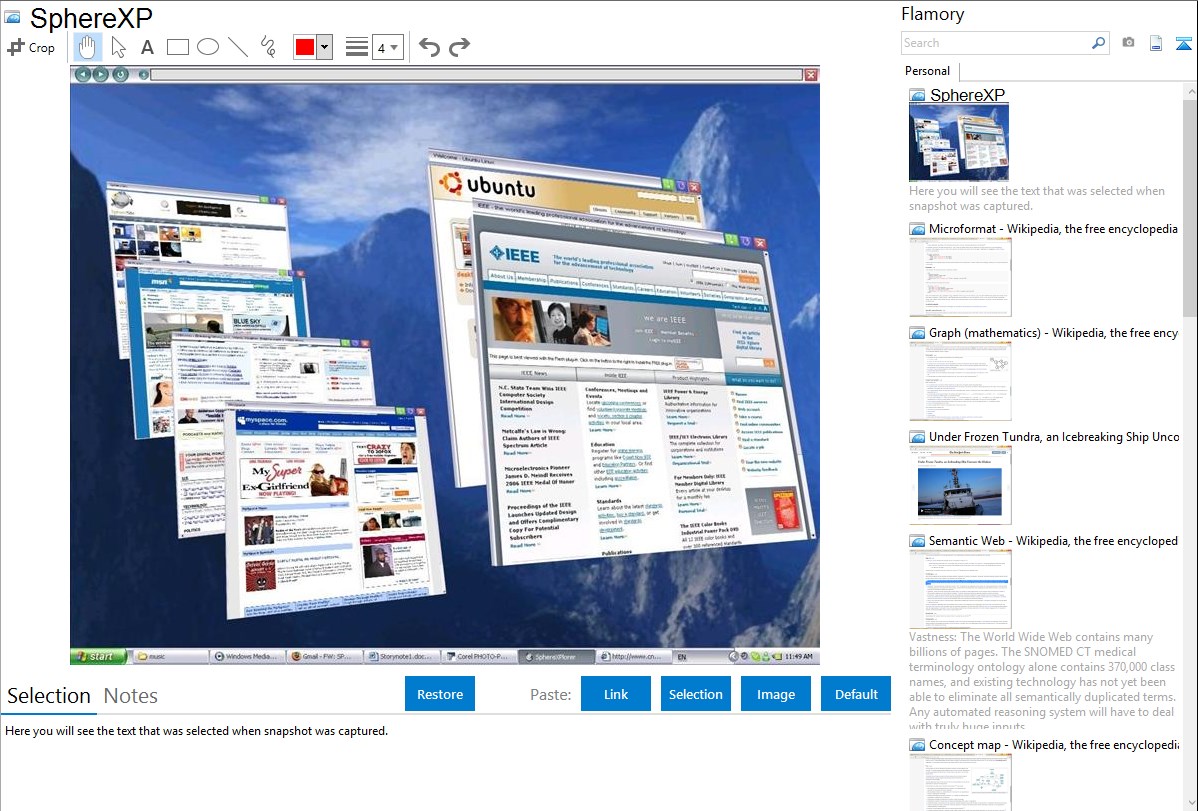Screen dimensions: 1198x811
Task: Switch to the Selection tab
Action: click(49, 696)
